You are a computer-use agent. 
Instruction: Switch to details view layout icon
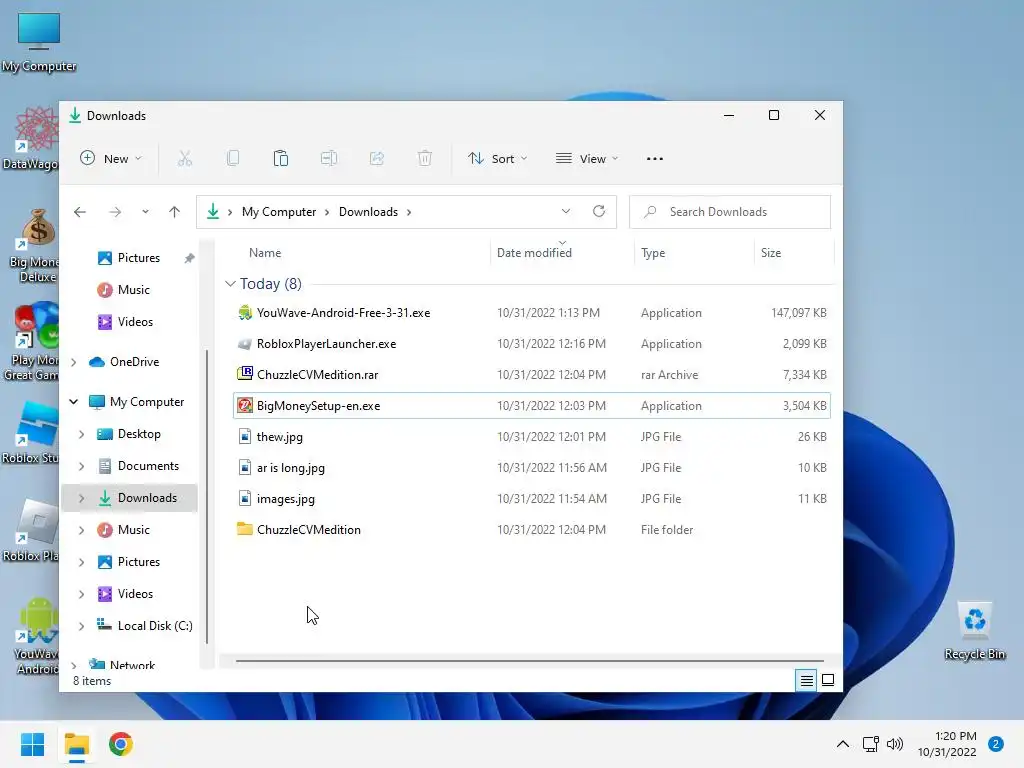(807, 680)
